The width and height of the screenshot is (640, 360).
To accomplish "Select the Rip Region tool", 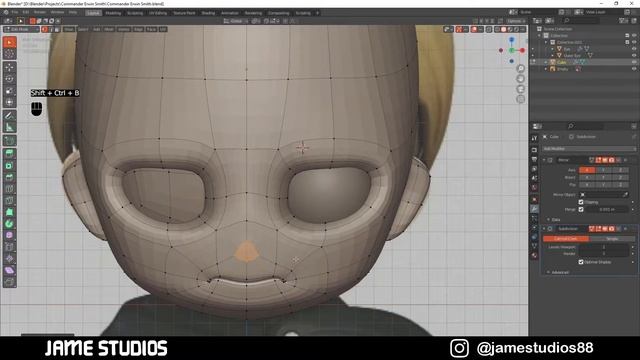I will 9,282.
